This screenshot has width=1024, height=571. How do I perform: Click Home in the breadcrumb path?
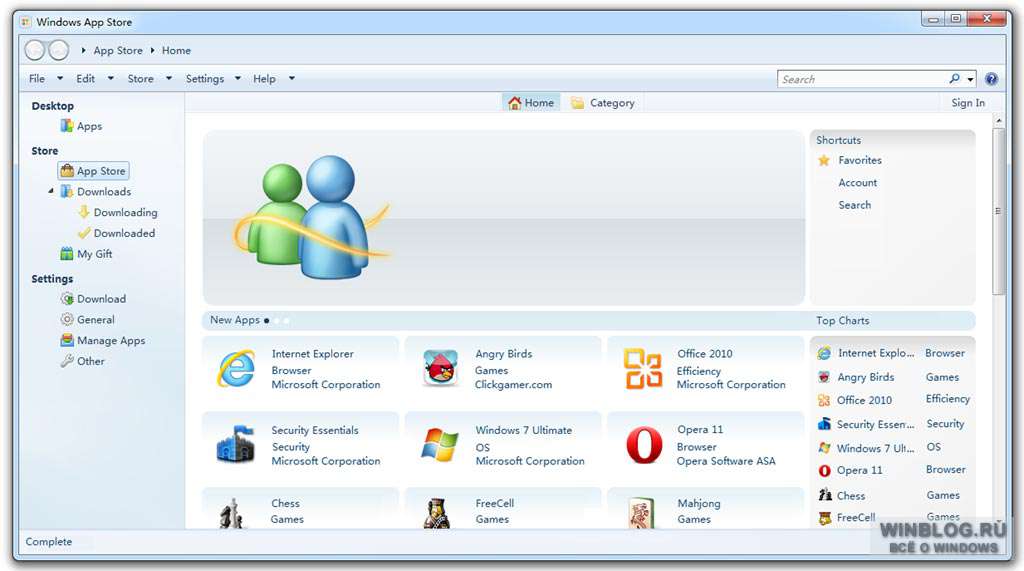[176, 50]
